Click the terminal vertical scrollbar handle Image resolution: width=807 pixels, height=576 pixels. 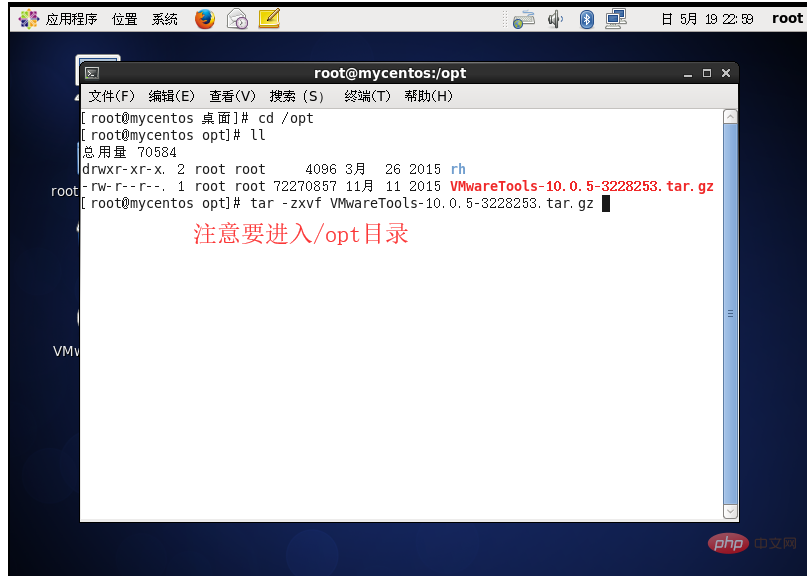pyautogui.click(x=730, y=314)
